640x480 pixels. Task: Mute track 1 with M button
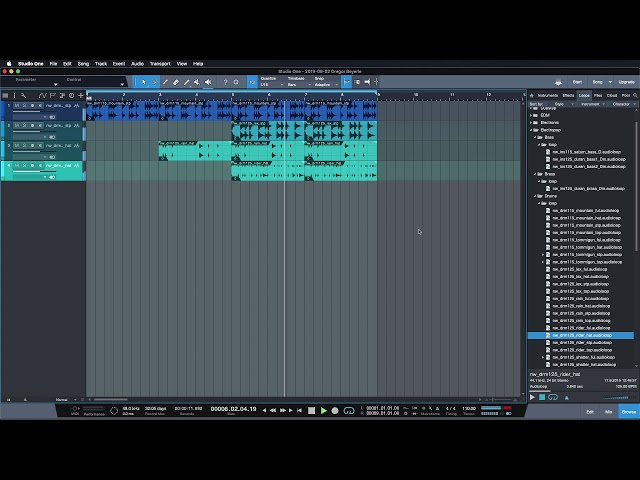(17, 106)
